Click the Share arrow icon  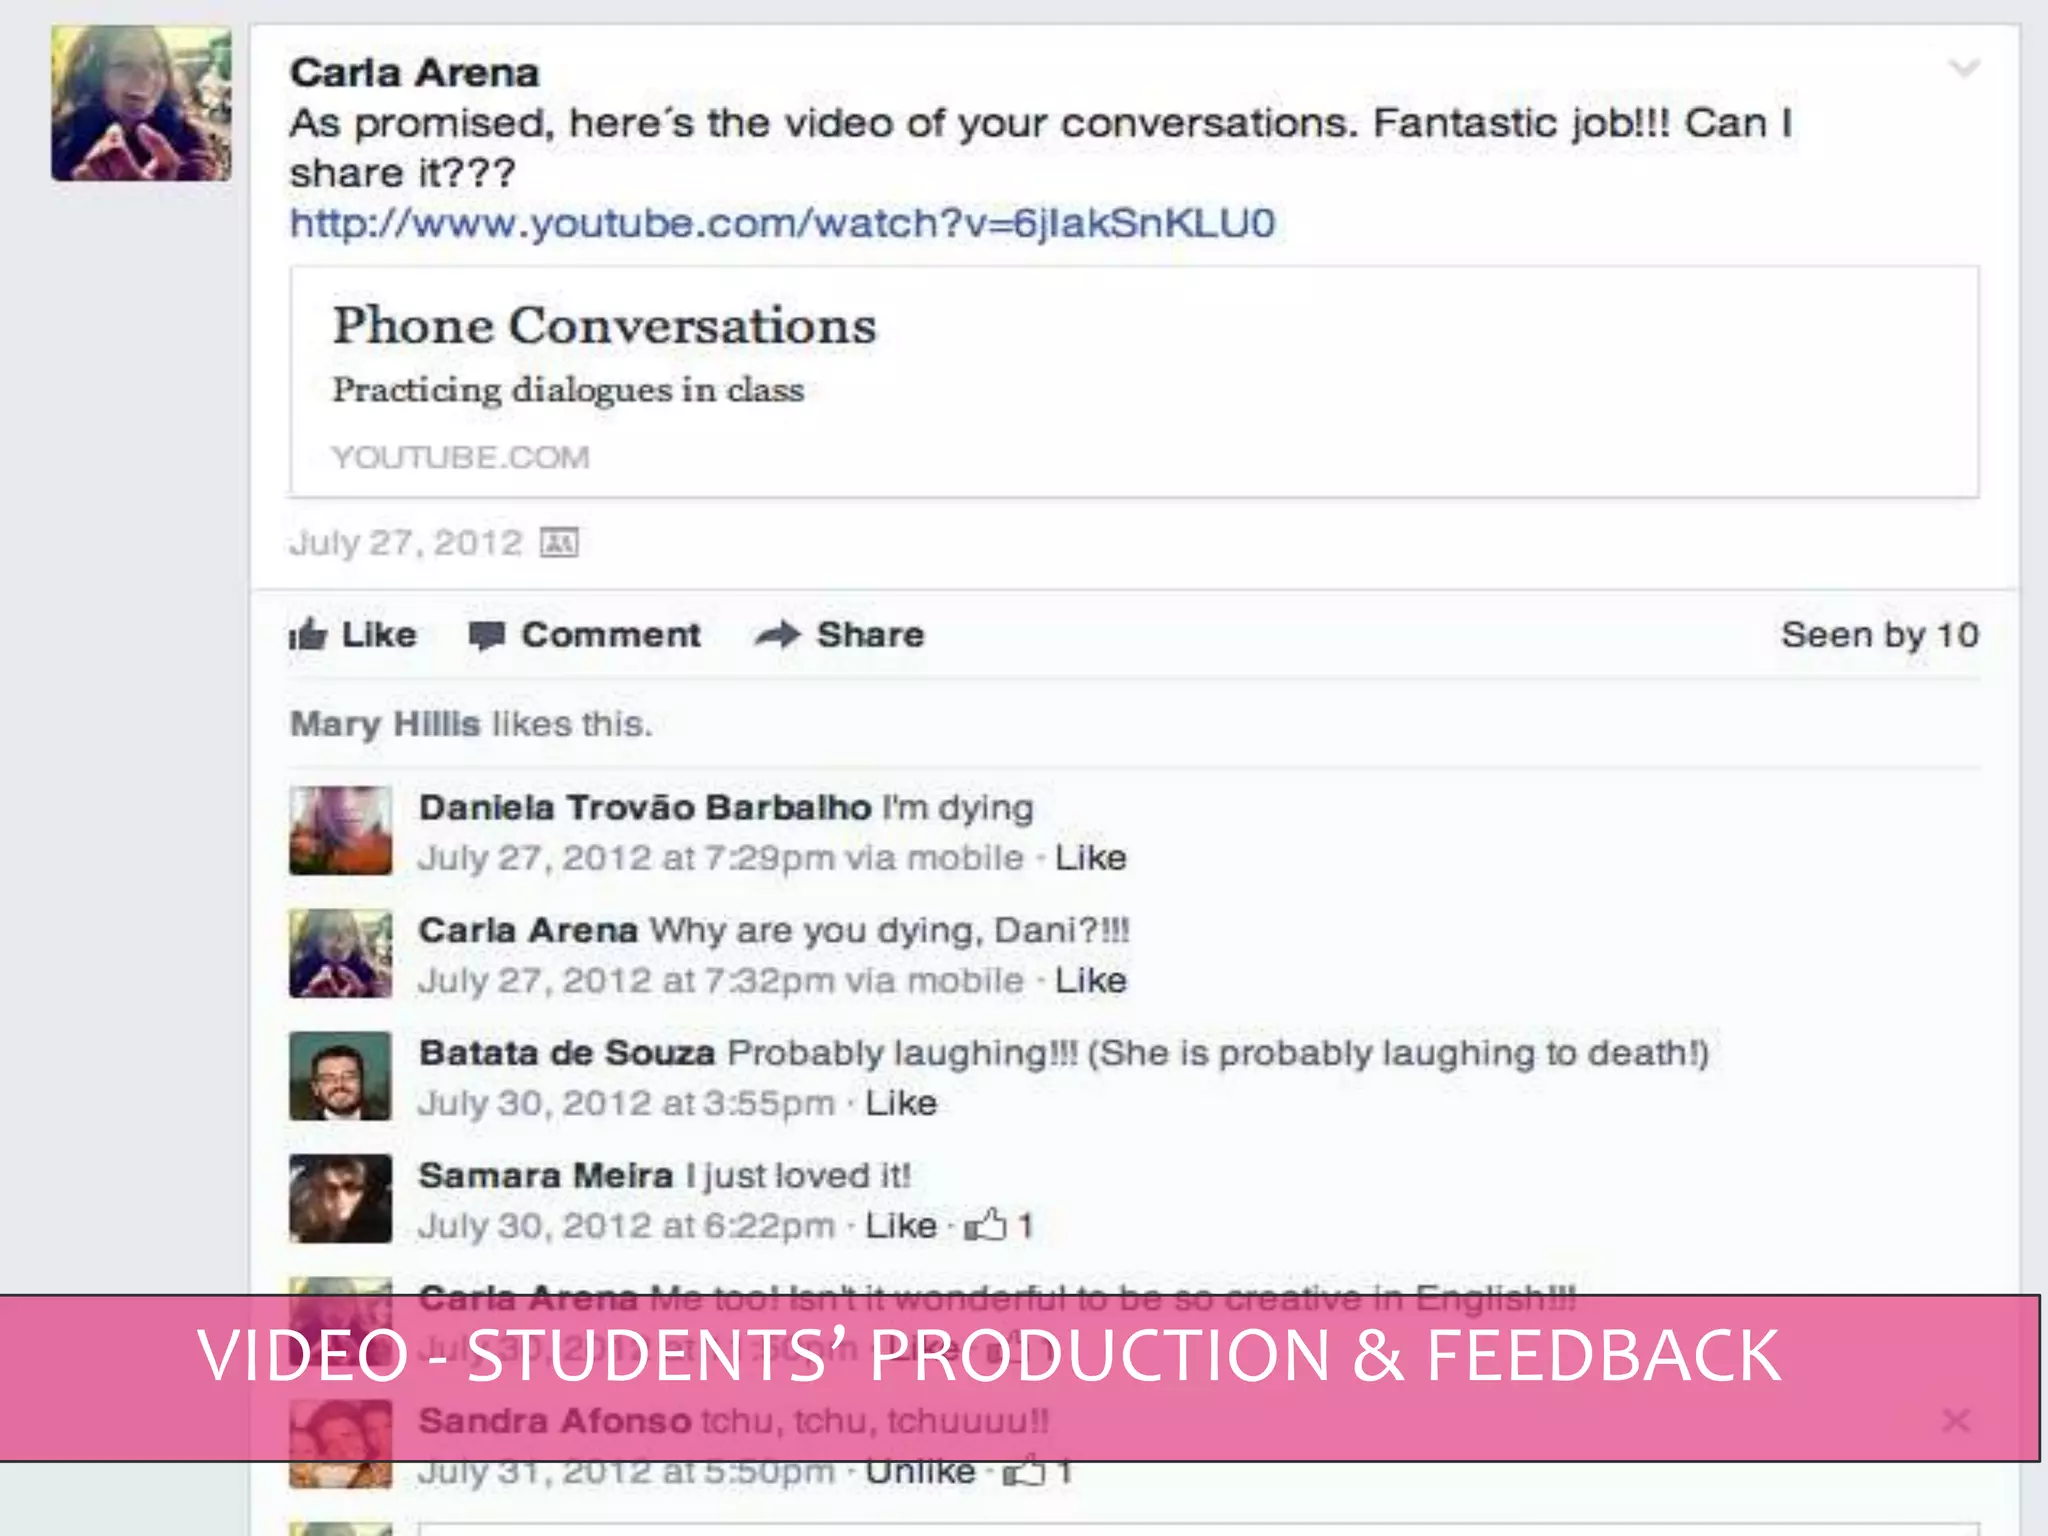tap(777, 634)
